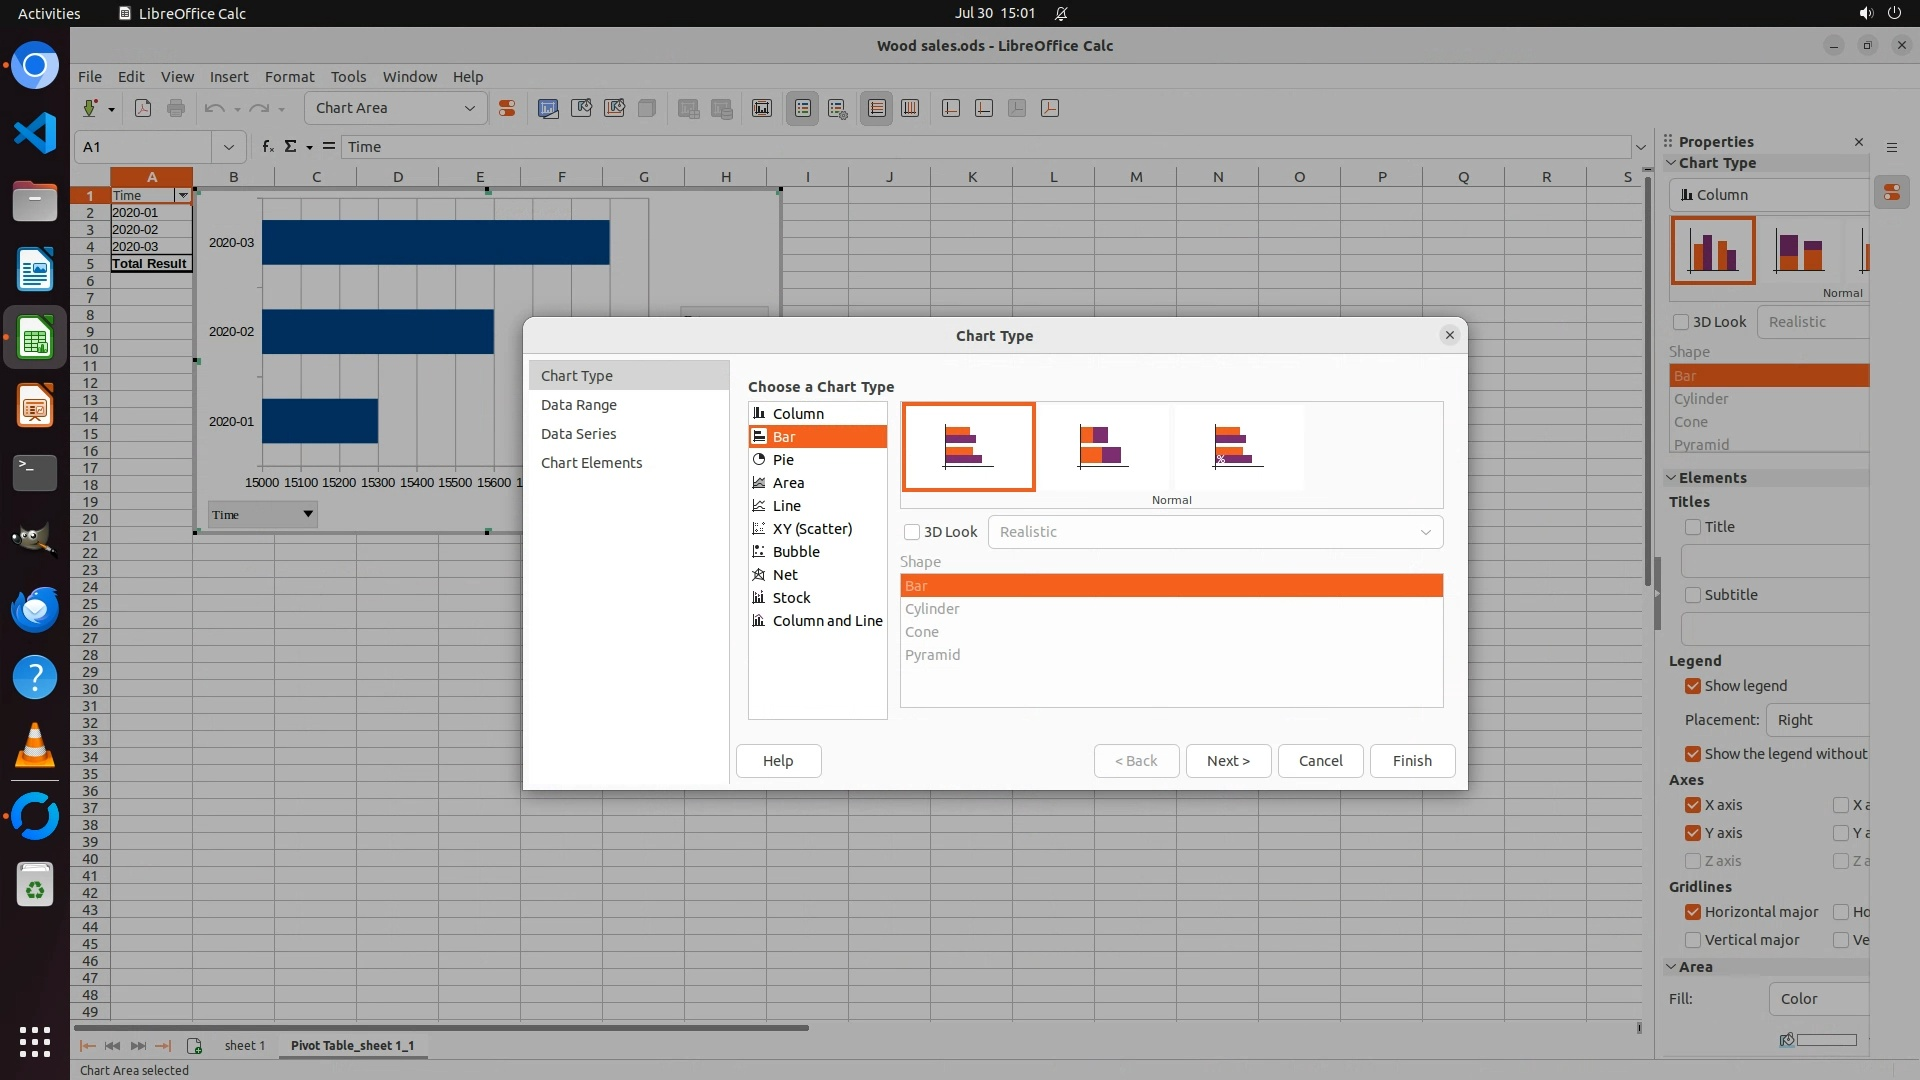Open the Format menu
The height and width of the screenshot is (1080, 1920).
click(289, 77)
